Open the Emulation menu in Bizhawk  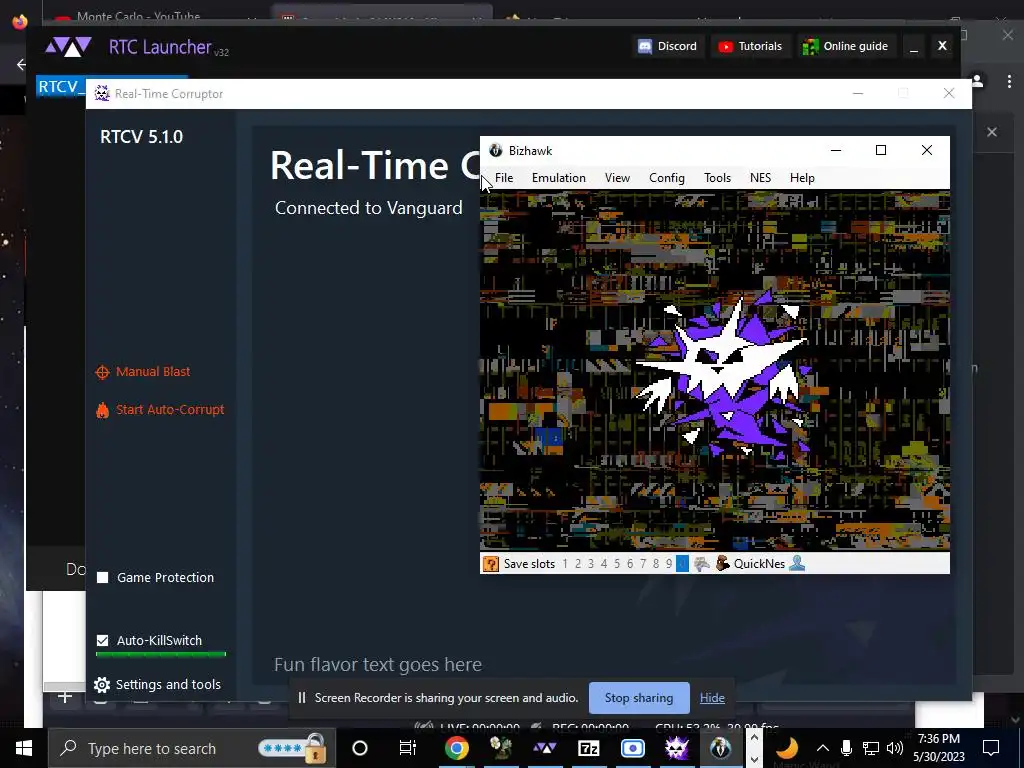(558, 178)
